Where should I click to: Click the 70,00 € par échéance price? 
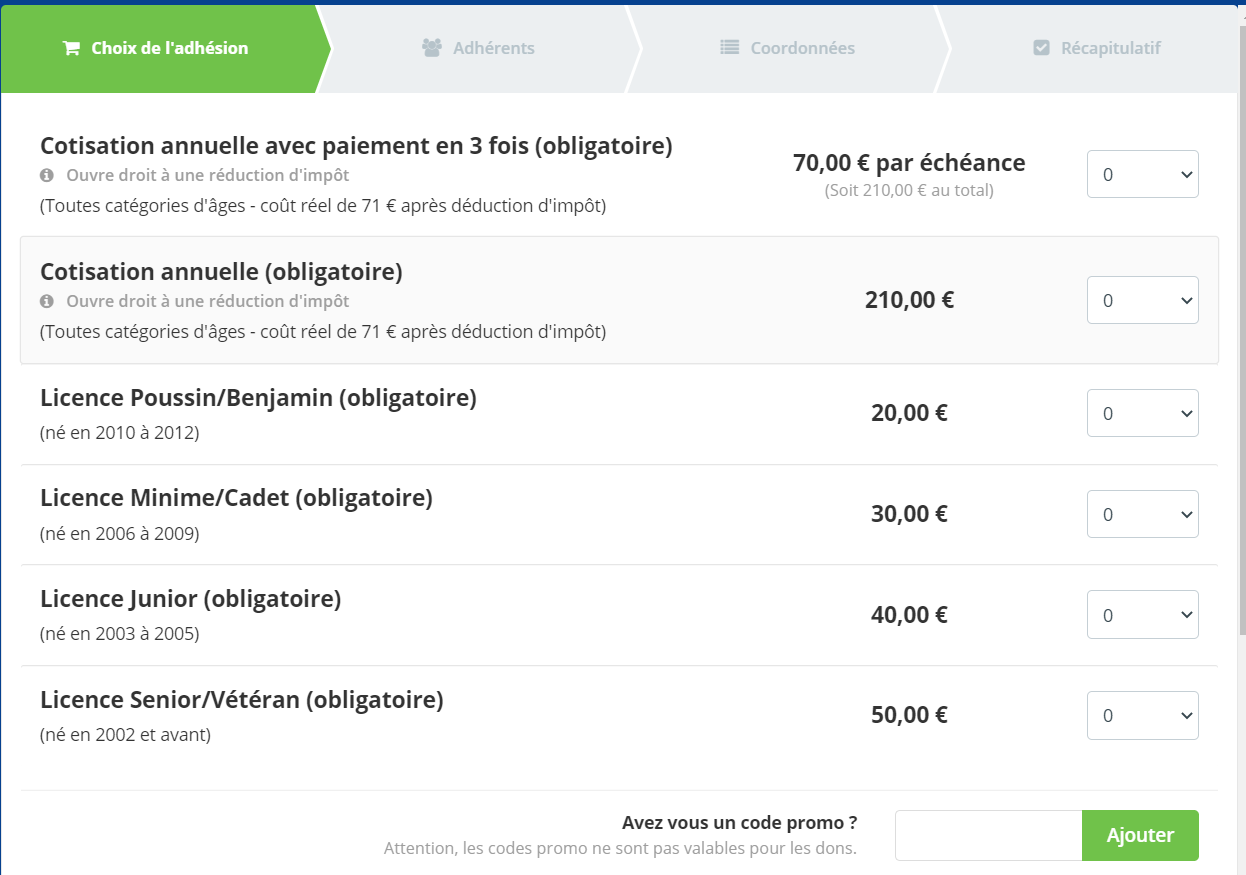coord(909,162)
